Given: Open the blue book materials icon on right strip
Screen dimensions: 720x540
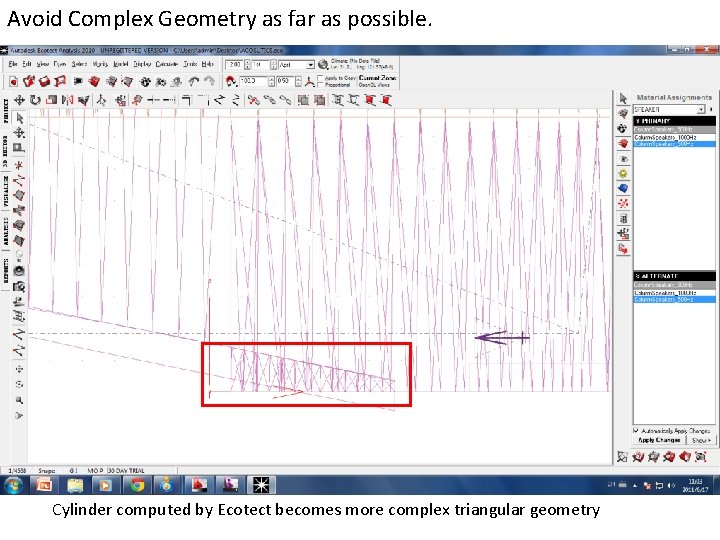Looking at the screenshot, I should pos(623,188).
